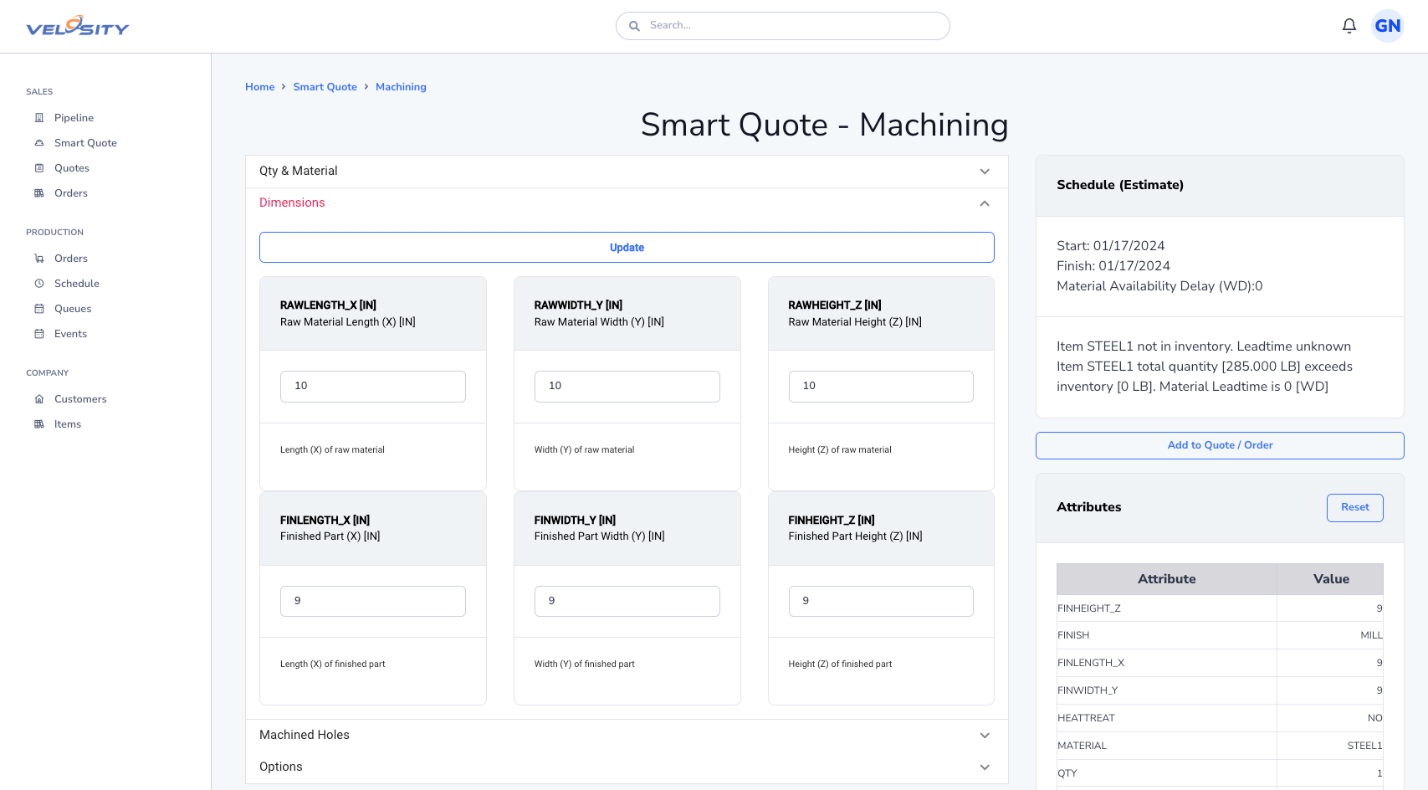Click the Value column header
Screen dimensions: 1428x790
(1331, 579)
